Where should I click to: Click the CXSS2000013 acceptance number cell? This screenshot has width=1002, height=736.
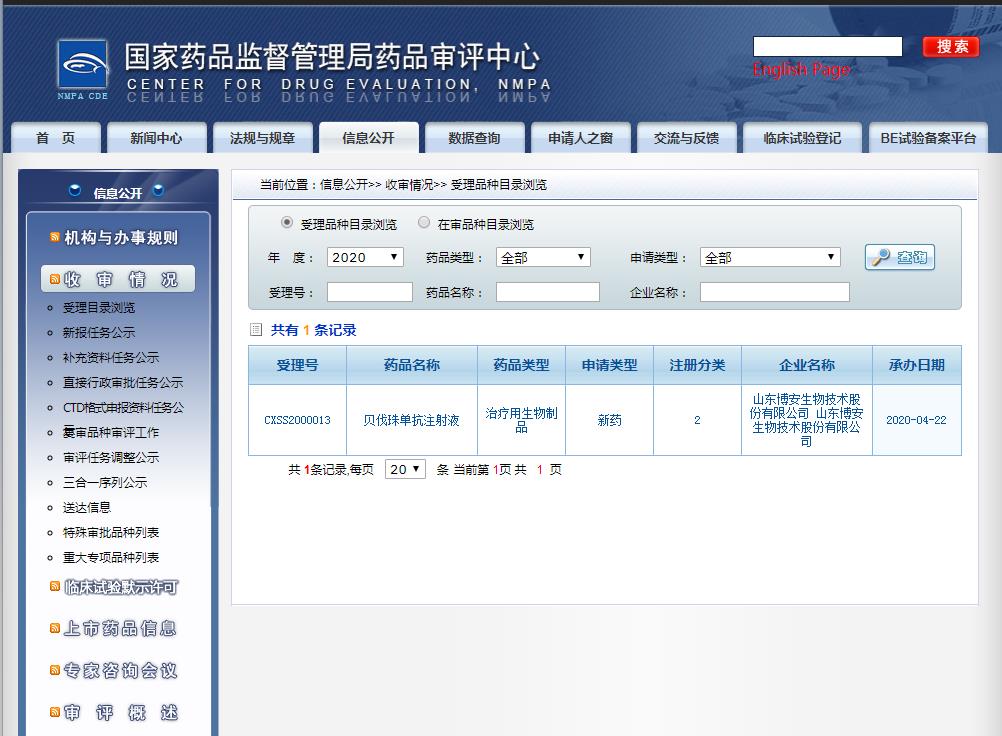297,420
